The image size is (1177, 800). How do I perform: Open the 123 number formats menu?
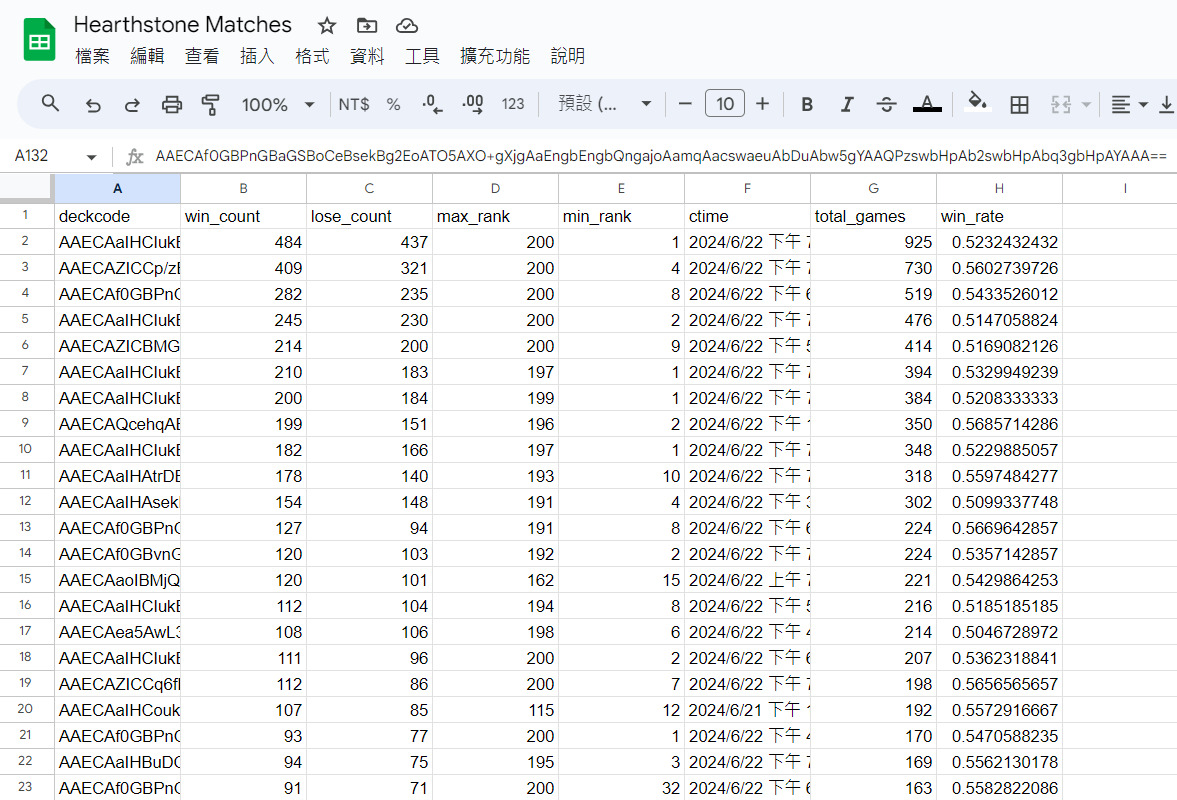pos(513,104)
